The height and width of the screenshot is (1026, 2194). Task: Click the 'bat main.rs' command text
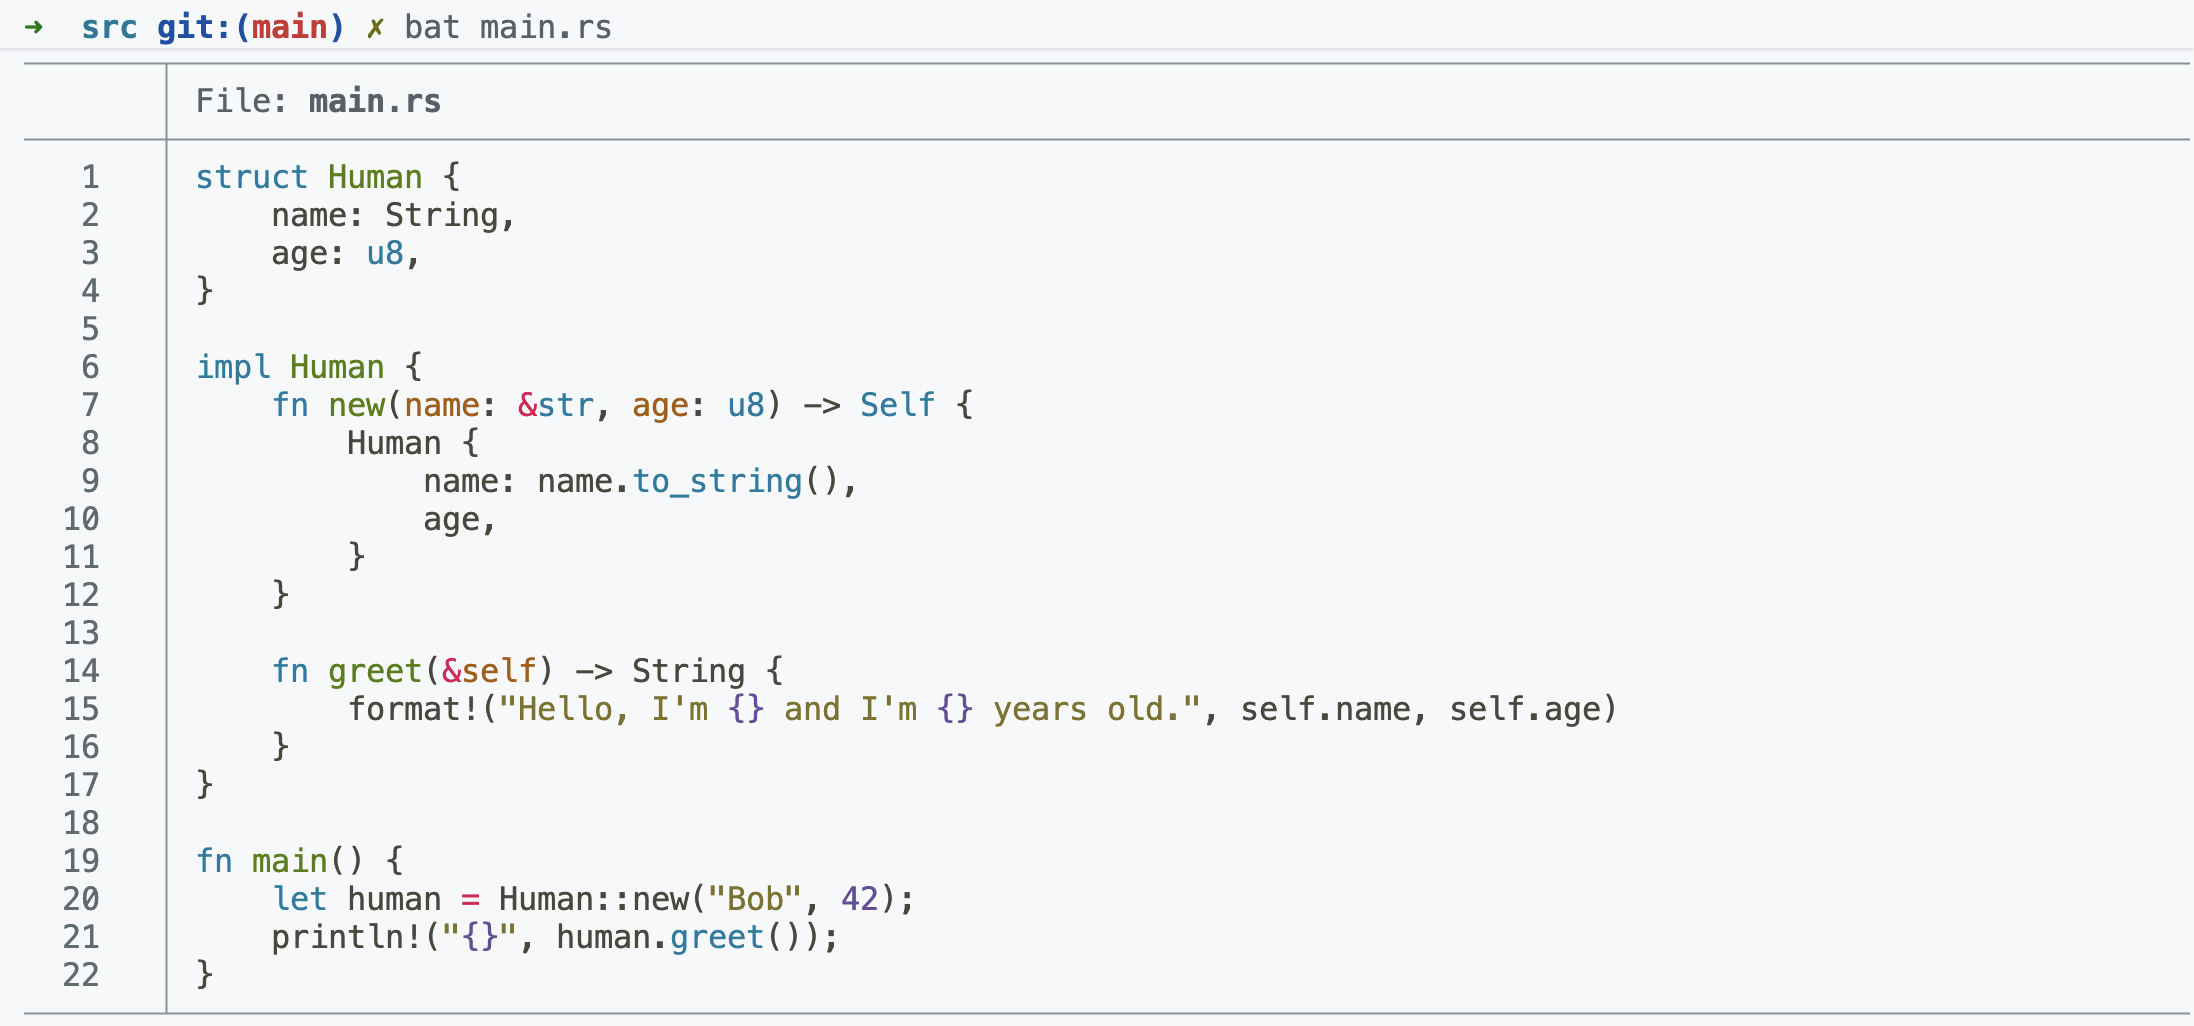pos(508,27)
